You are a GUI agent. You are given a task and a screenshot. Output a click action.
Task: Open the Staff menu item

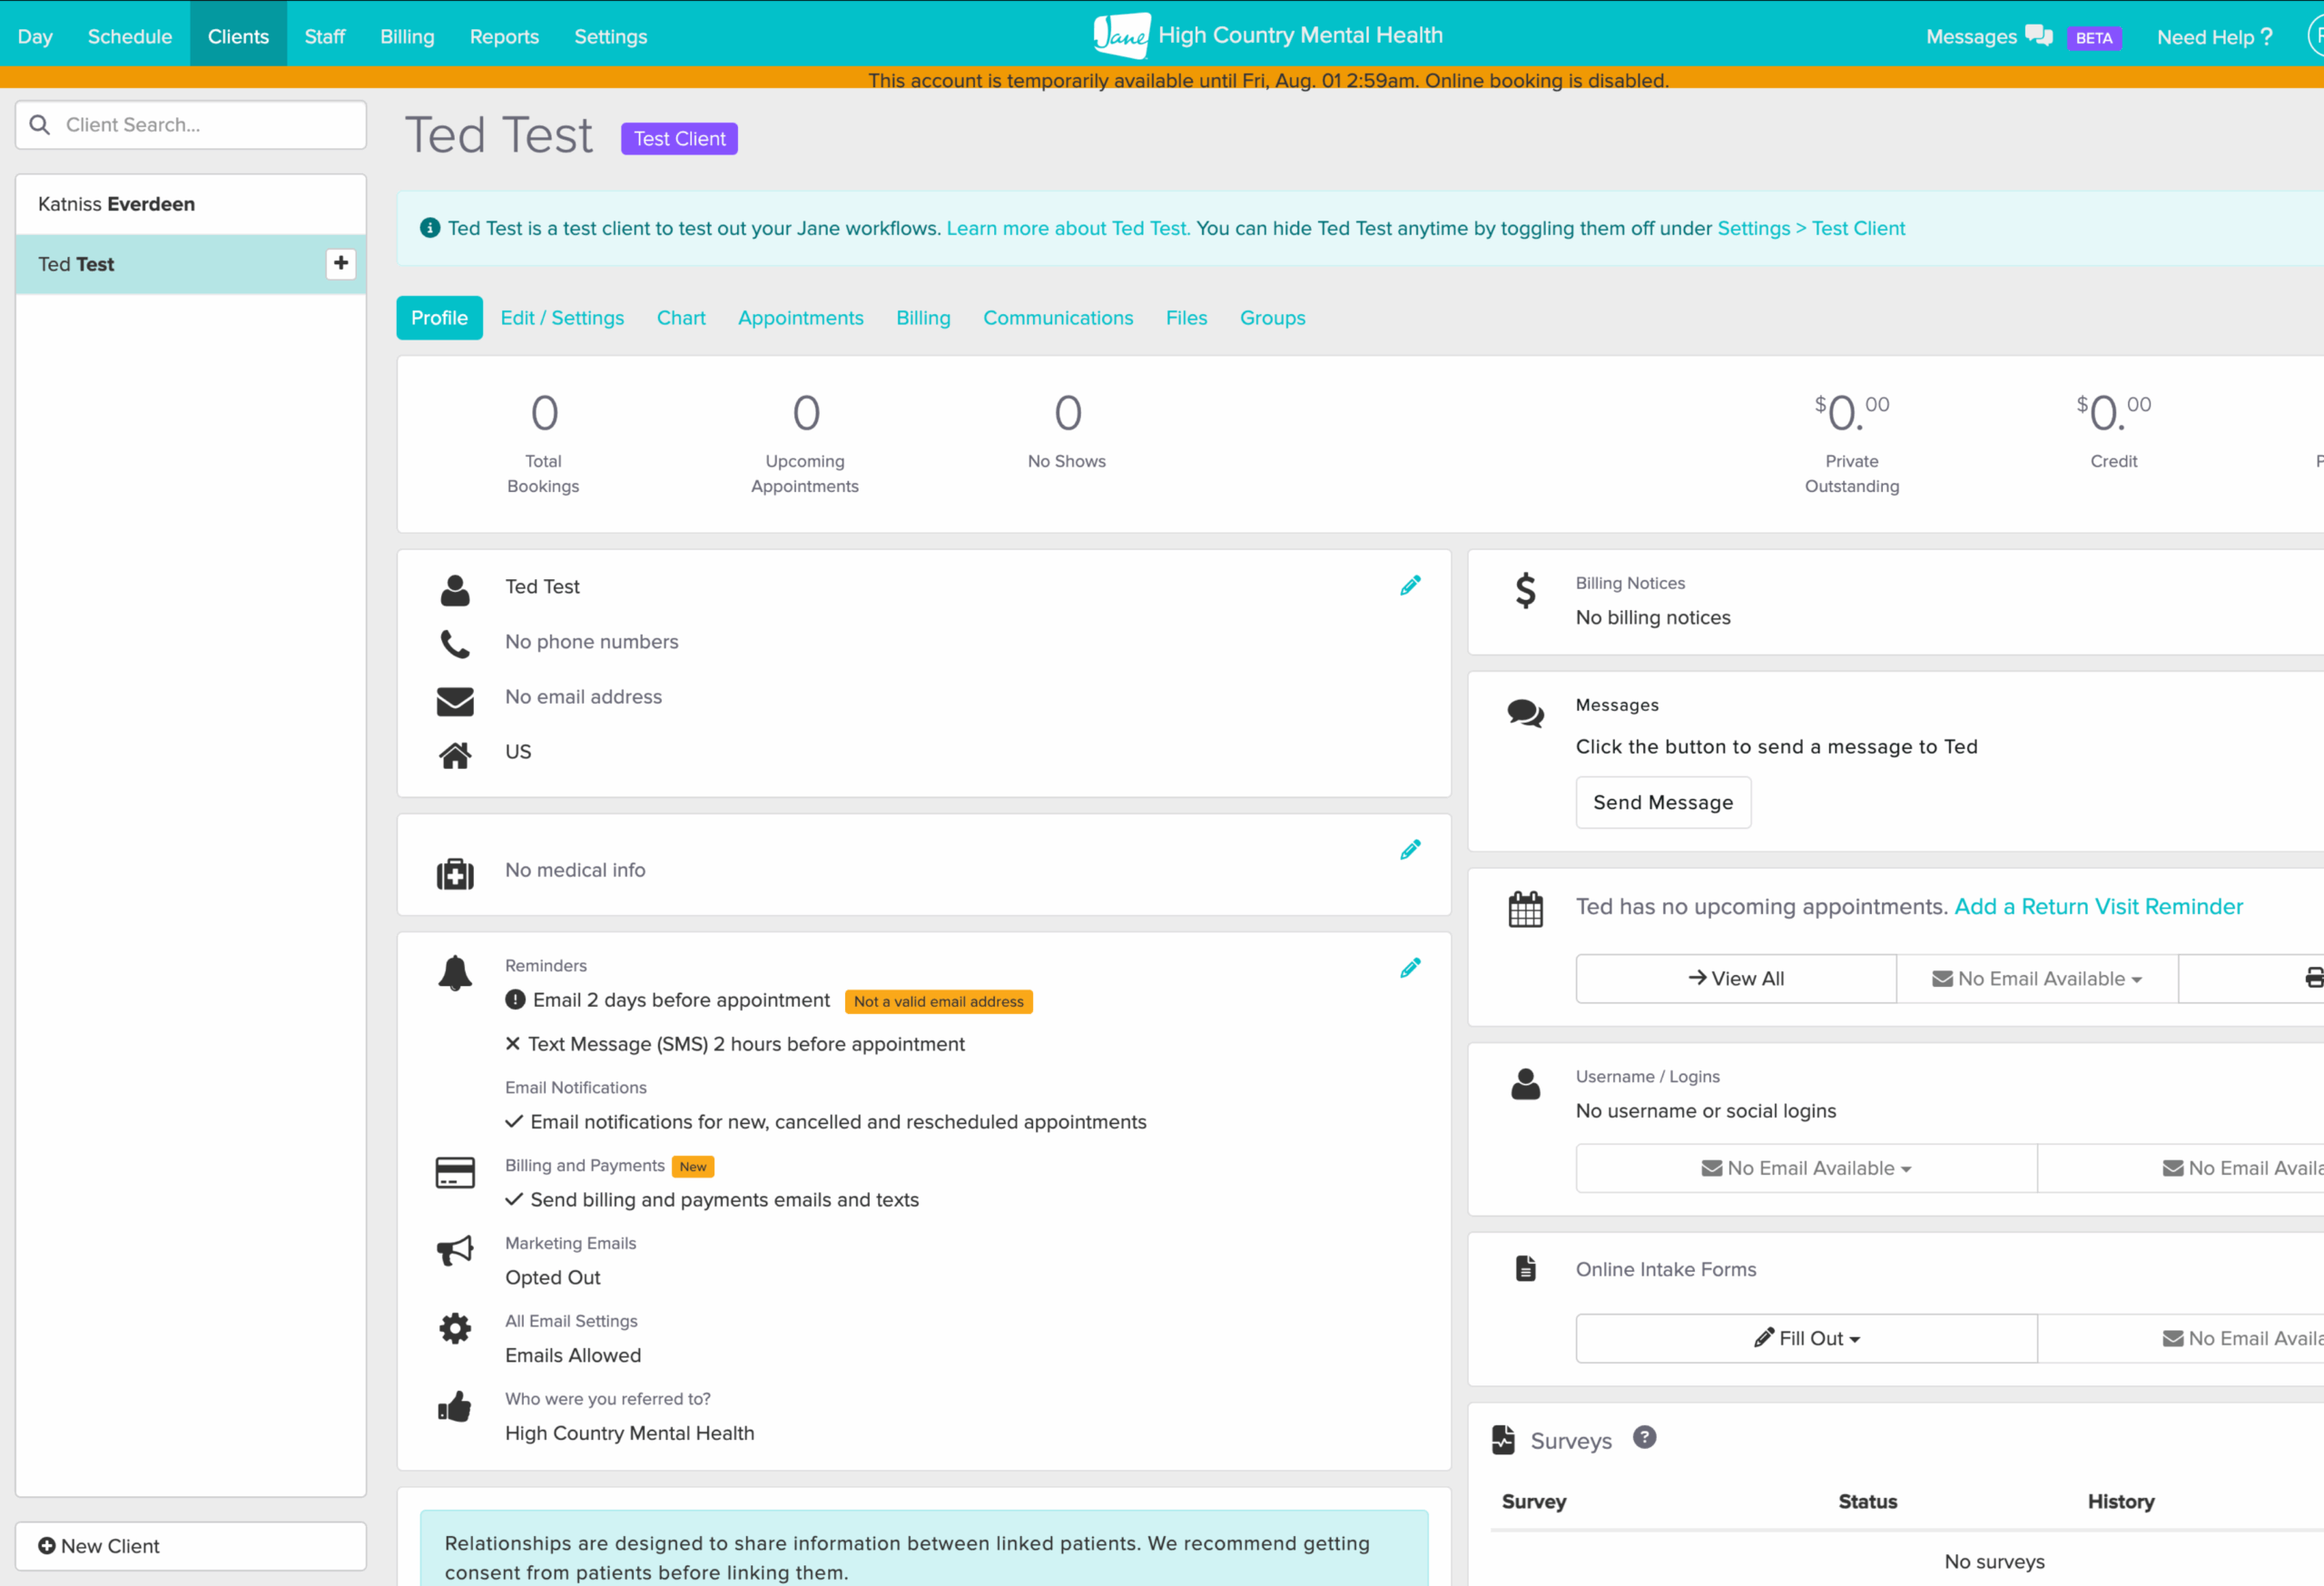click(x=325, y=36)
